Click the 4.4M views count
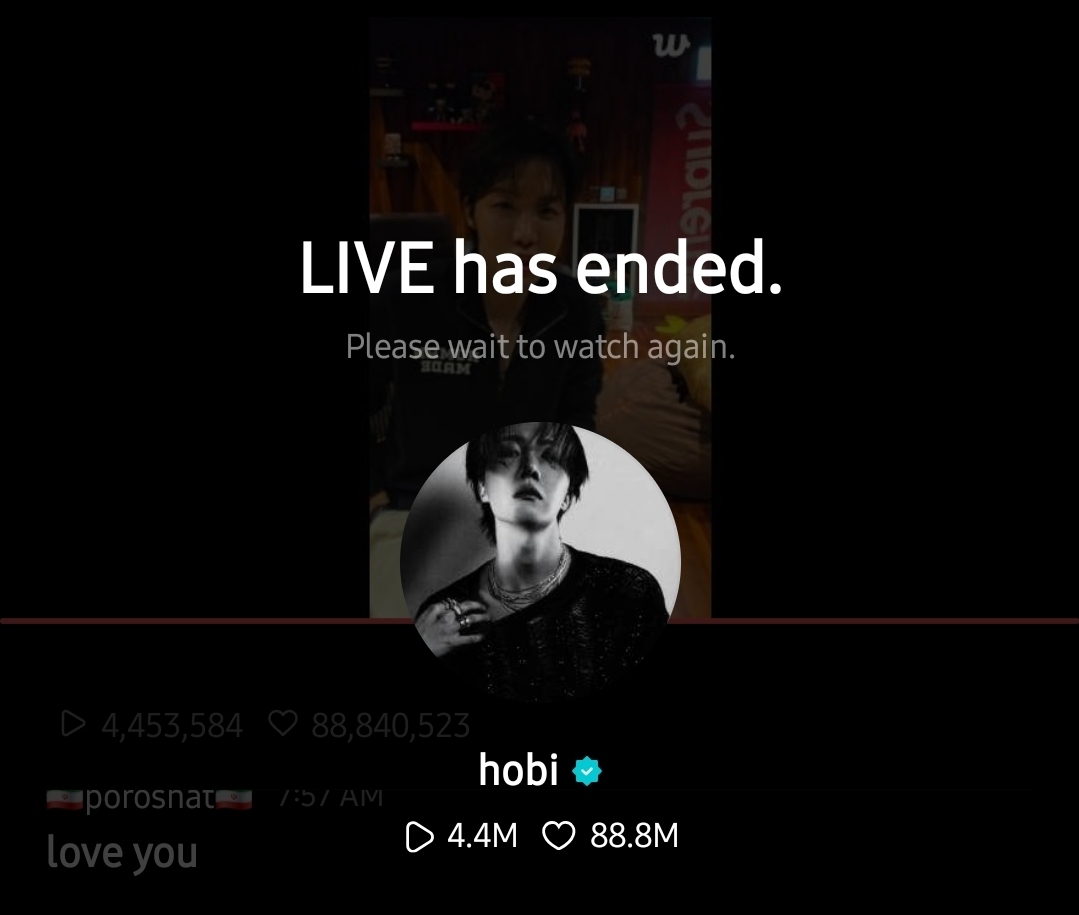This screenshot has width=1079, height=915. pyautogui.click(x=482, y=836)
